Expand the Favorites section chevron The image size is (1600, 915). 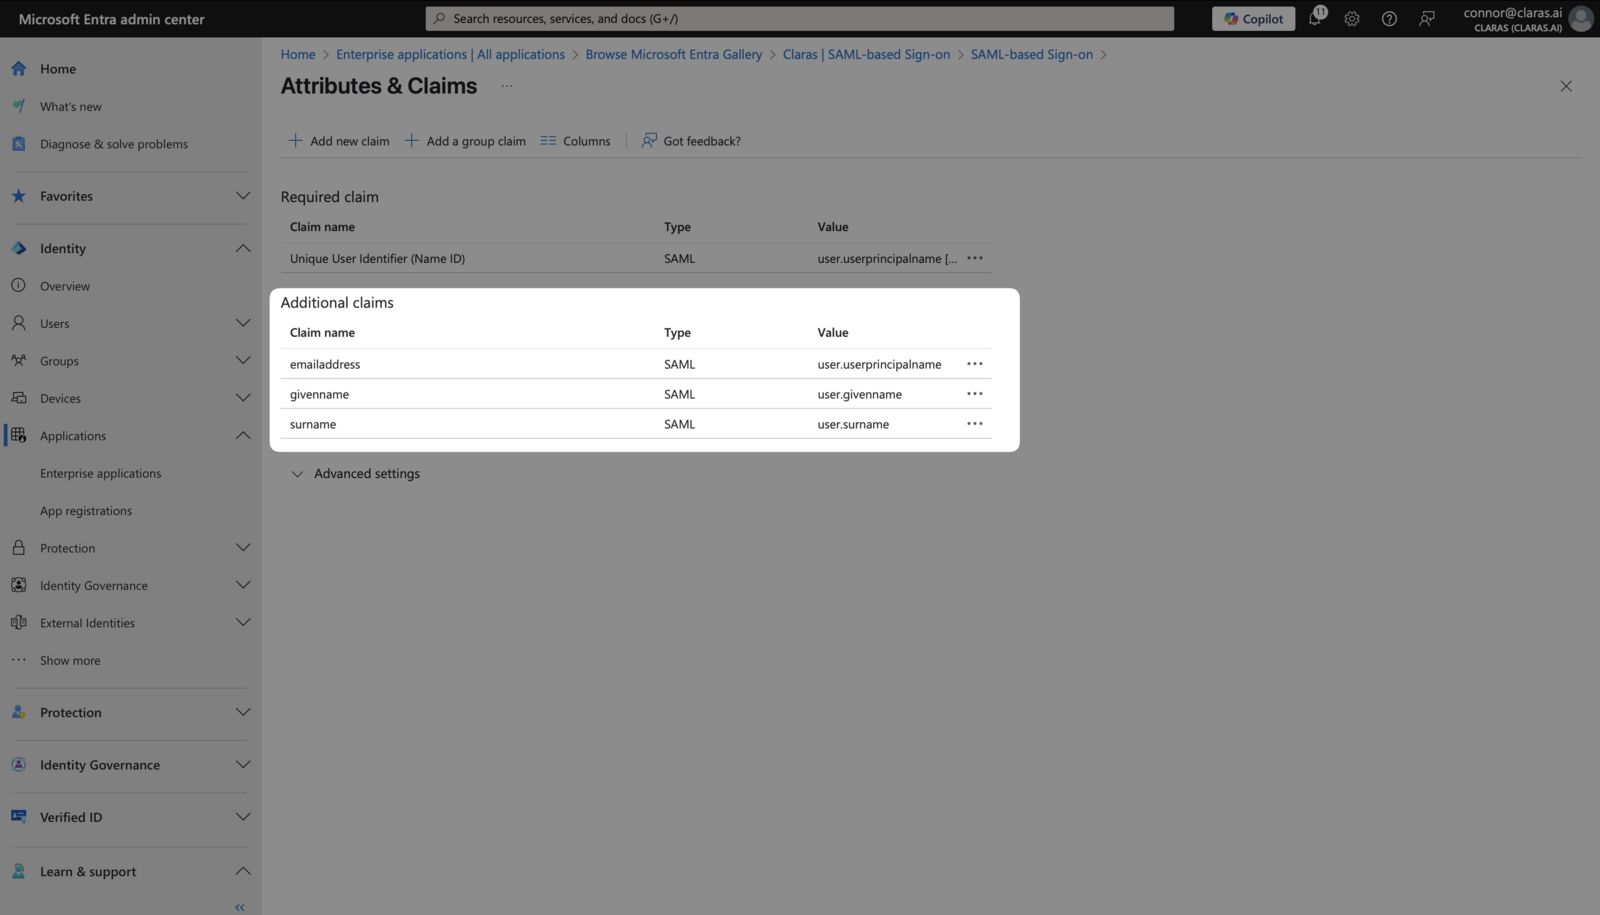pos(243,196)
